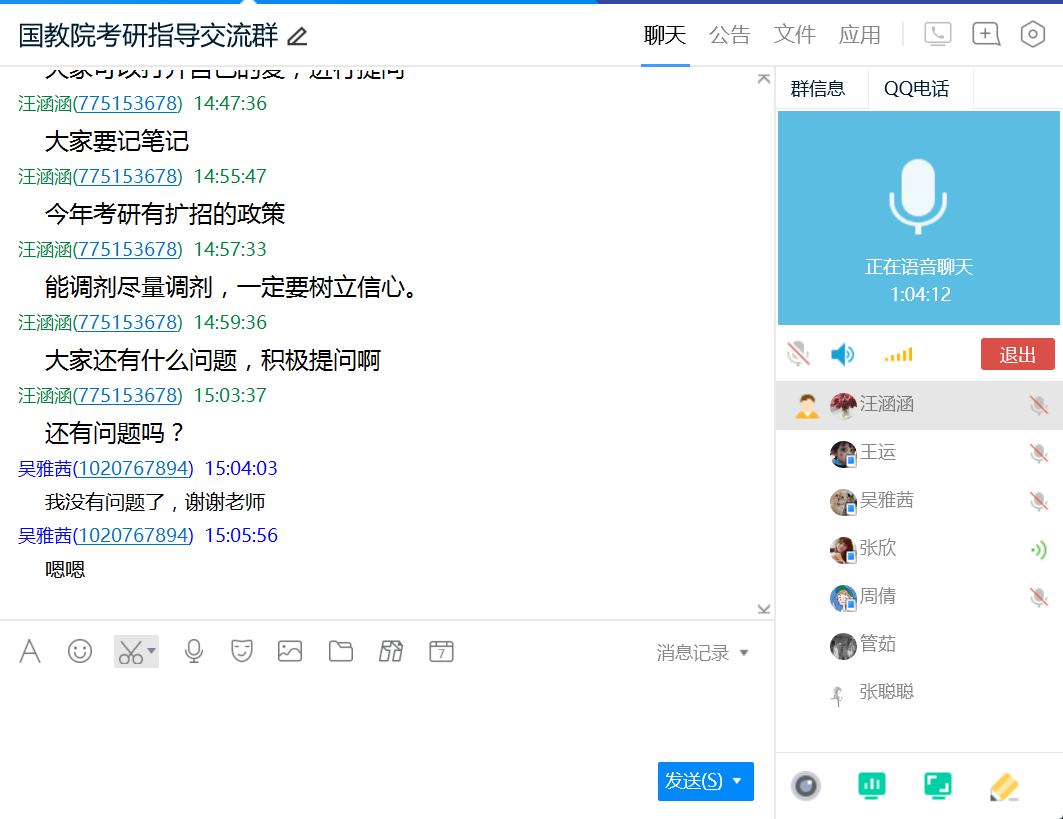
Task: Click the voice message microphone icon
Action: click(193, 651)
